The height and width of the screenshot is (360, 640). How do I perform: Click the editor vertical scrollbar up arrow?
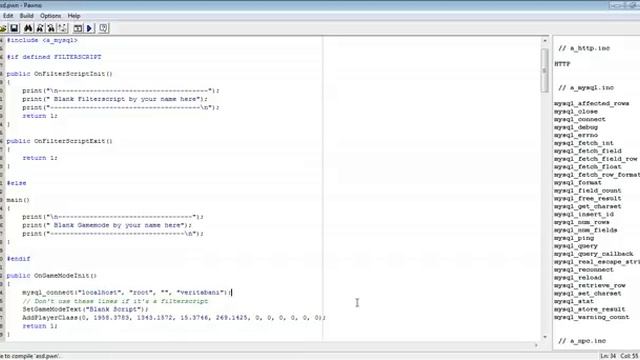(x=545, y=41)
